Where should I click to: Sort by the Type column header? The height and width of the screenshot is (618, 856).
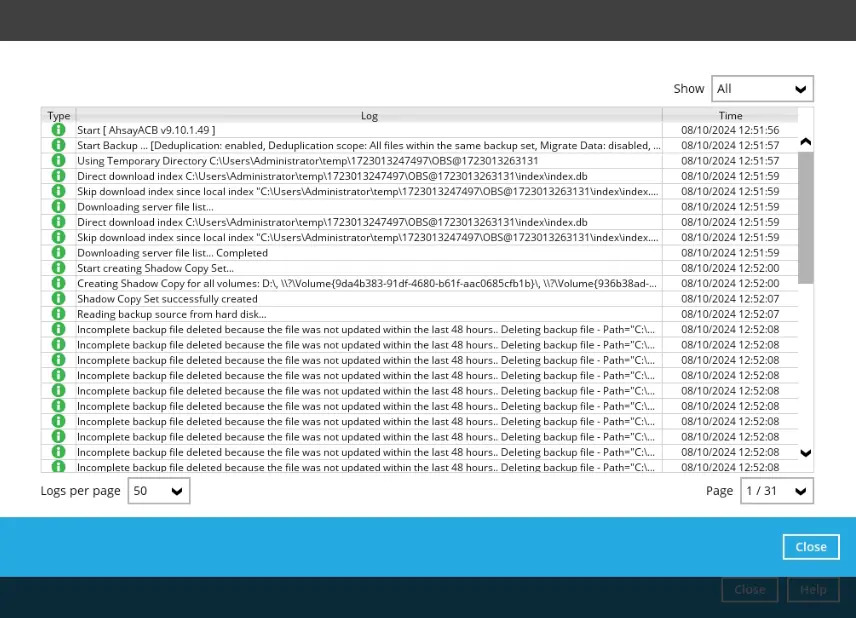[59, 116]
